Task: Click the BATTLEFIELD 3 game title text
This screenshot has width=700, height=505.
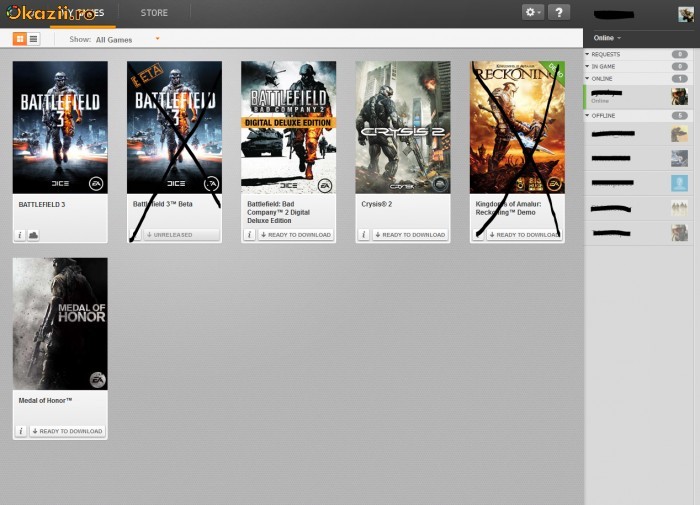Action: pyautogui.click(x=42, y=205)
